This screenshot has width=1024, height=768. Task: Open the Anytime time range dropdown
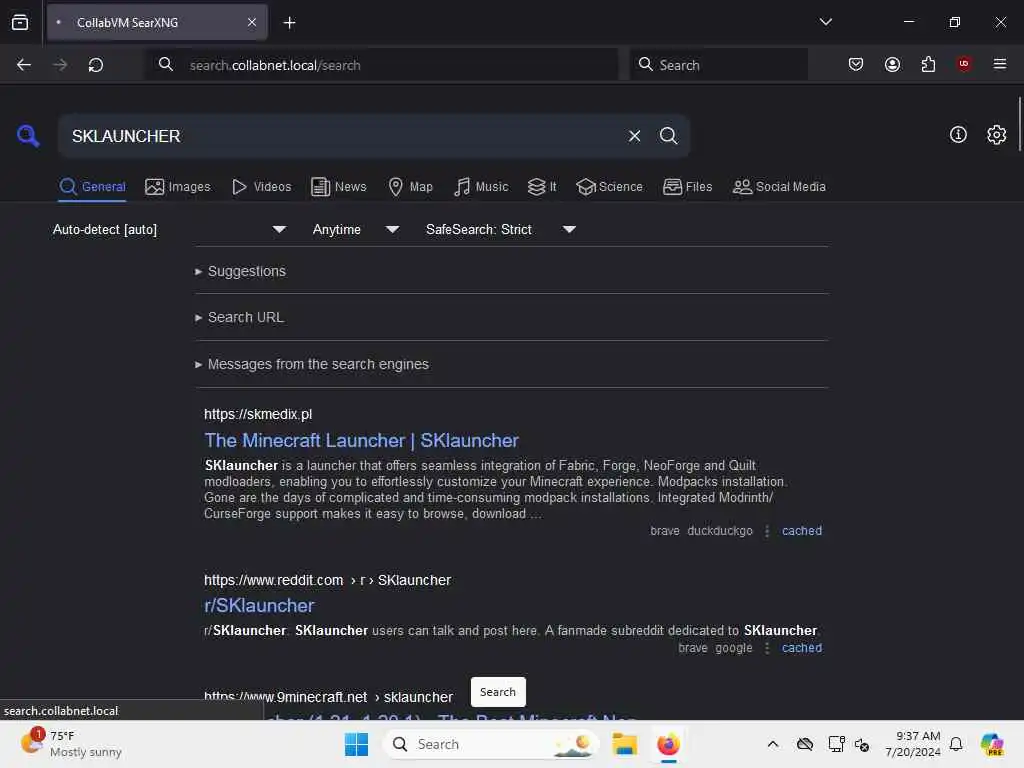click(355, 229)
